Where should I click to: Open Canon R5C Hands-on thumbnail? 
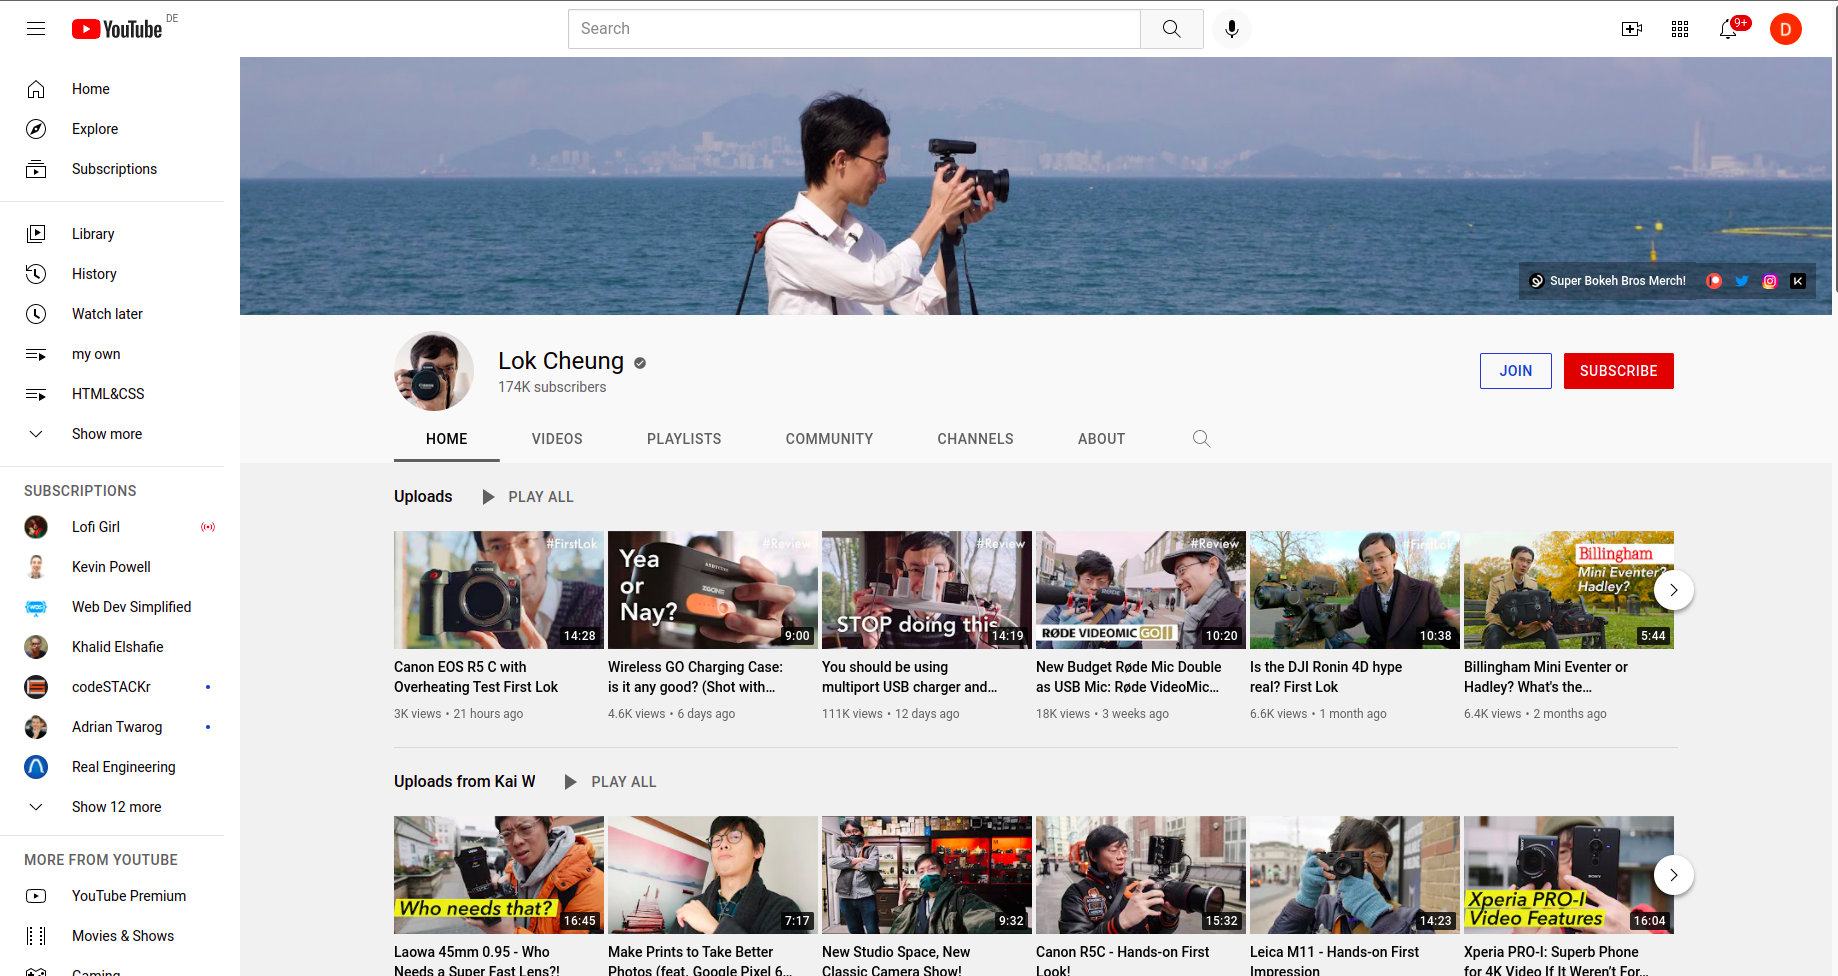click(1141, 875)
